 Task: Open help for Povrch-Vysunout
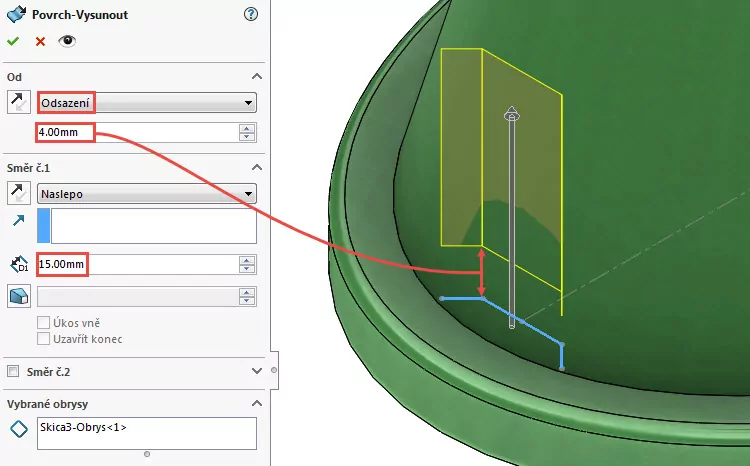click(x=251, y=14)
